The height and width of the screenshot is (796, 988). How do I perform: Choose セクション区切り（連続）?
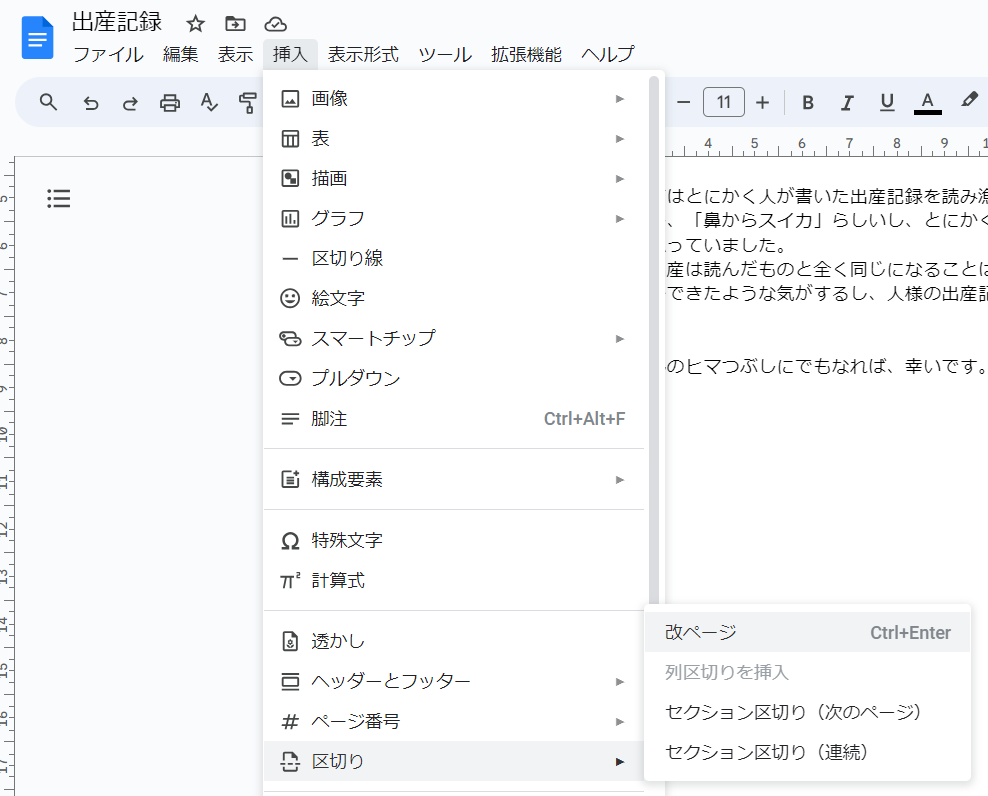click(807, 752)
